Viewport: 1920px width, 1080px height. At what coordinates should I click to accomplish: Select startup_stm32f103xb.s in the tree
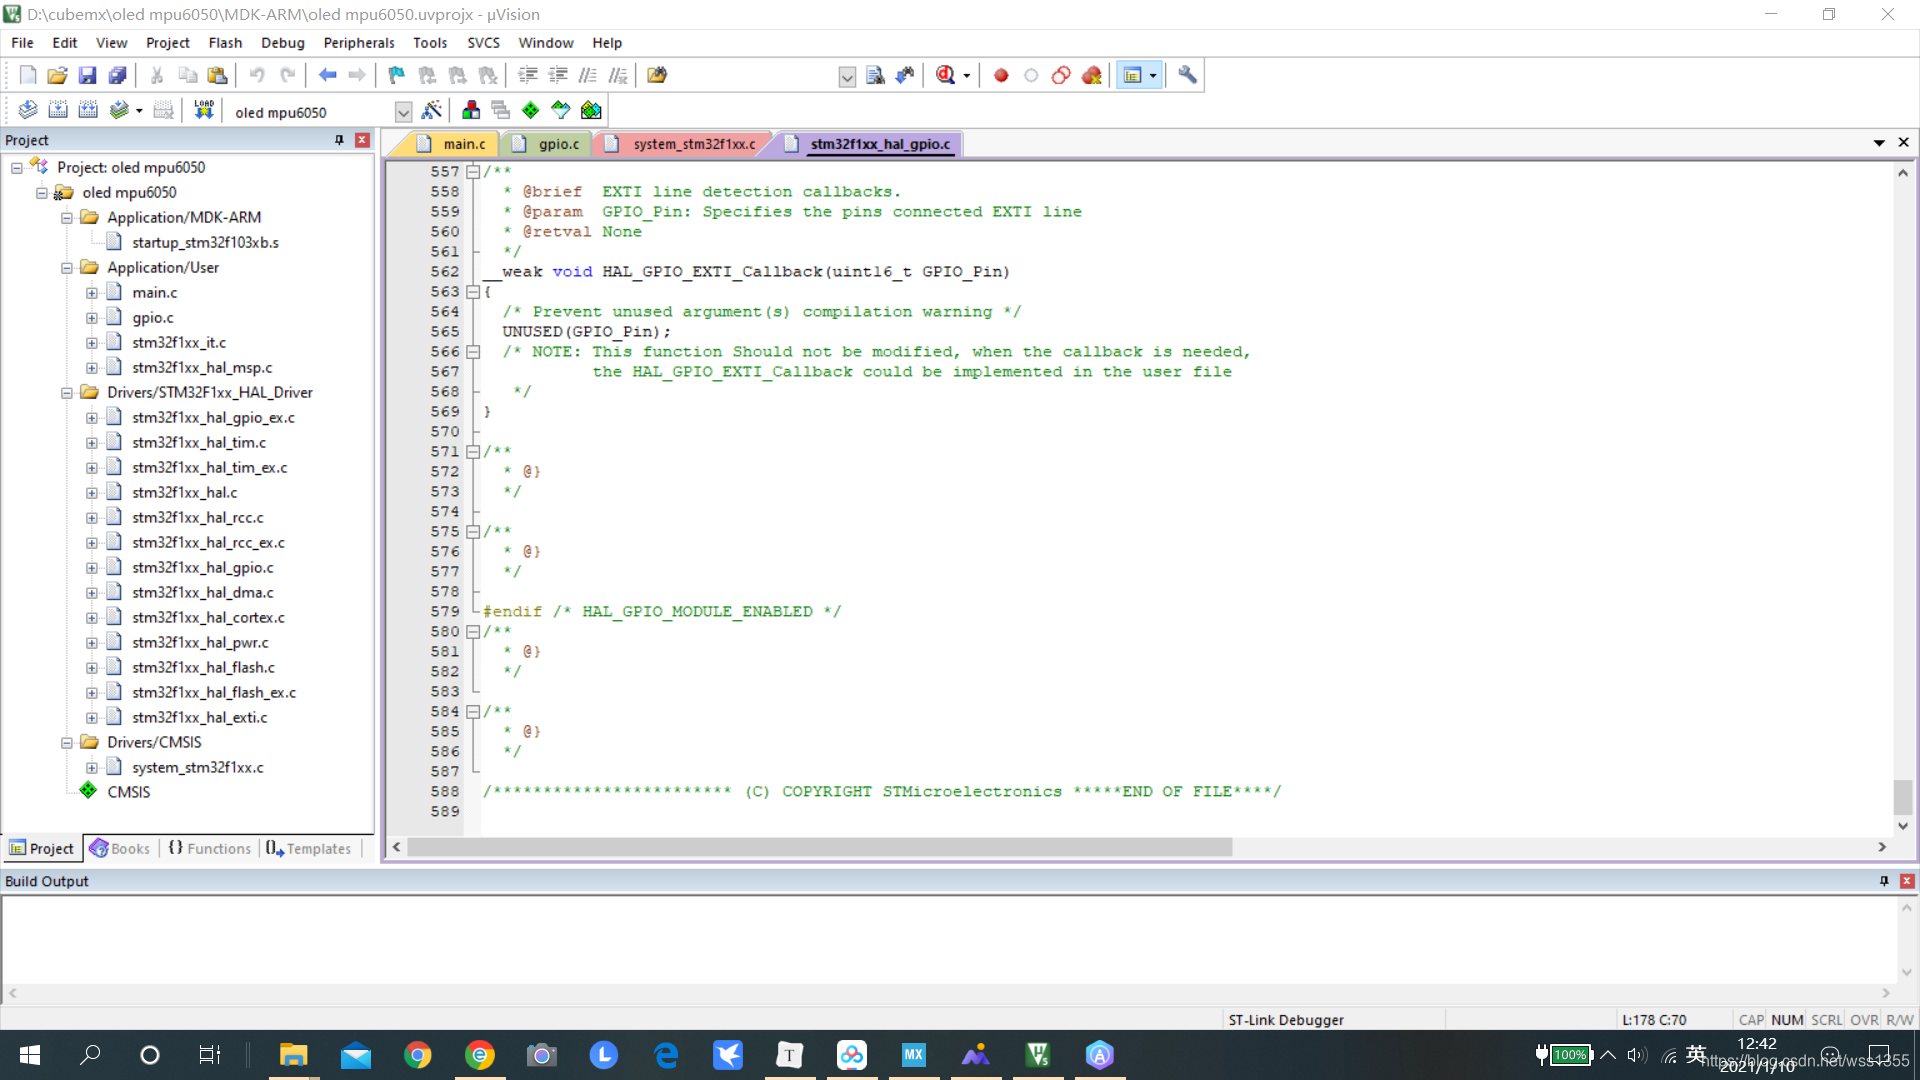(x=205, y=243)
